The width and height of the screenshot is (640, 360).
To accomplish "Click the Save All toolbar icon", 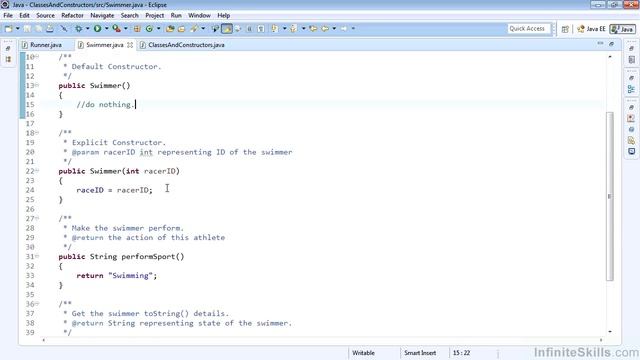I will tap(38, 29).
